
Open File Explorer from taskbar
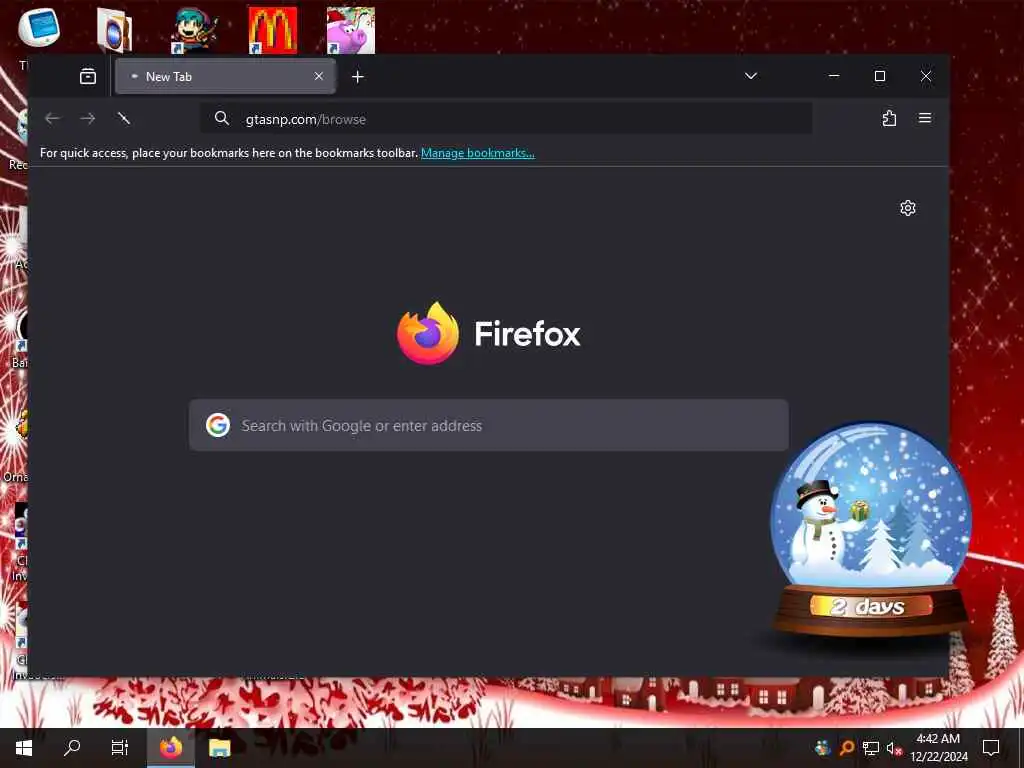point(219,748)
